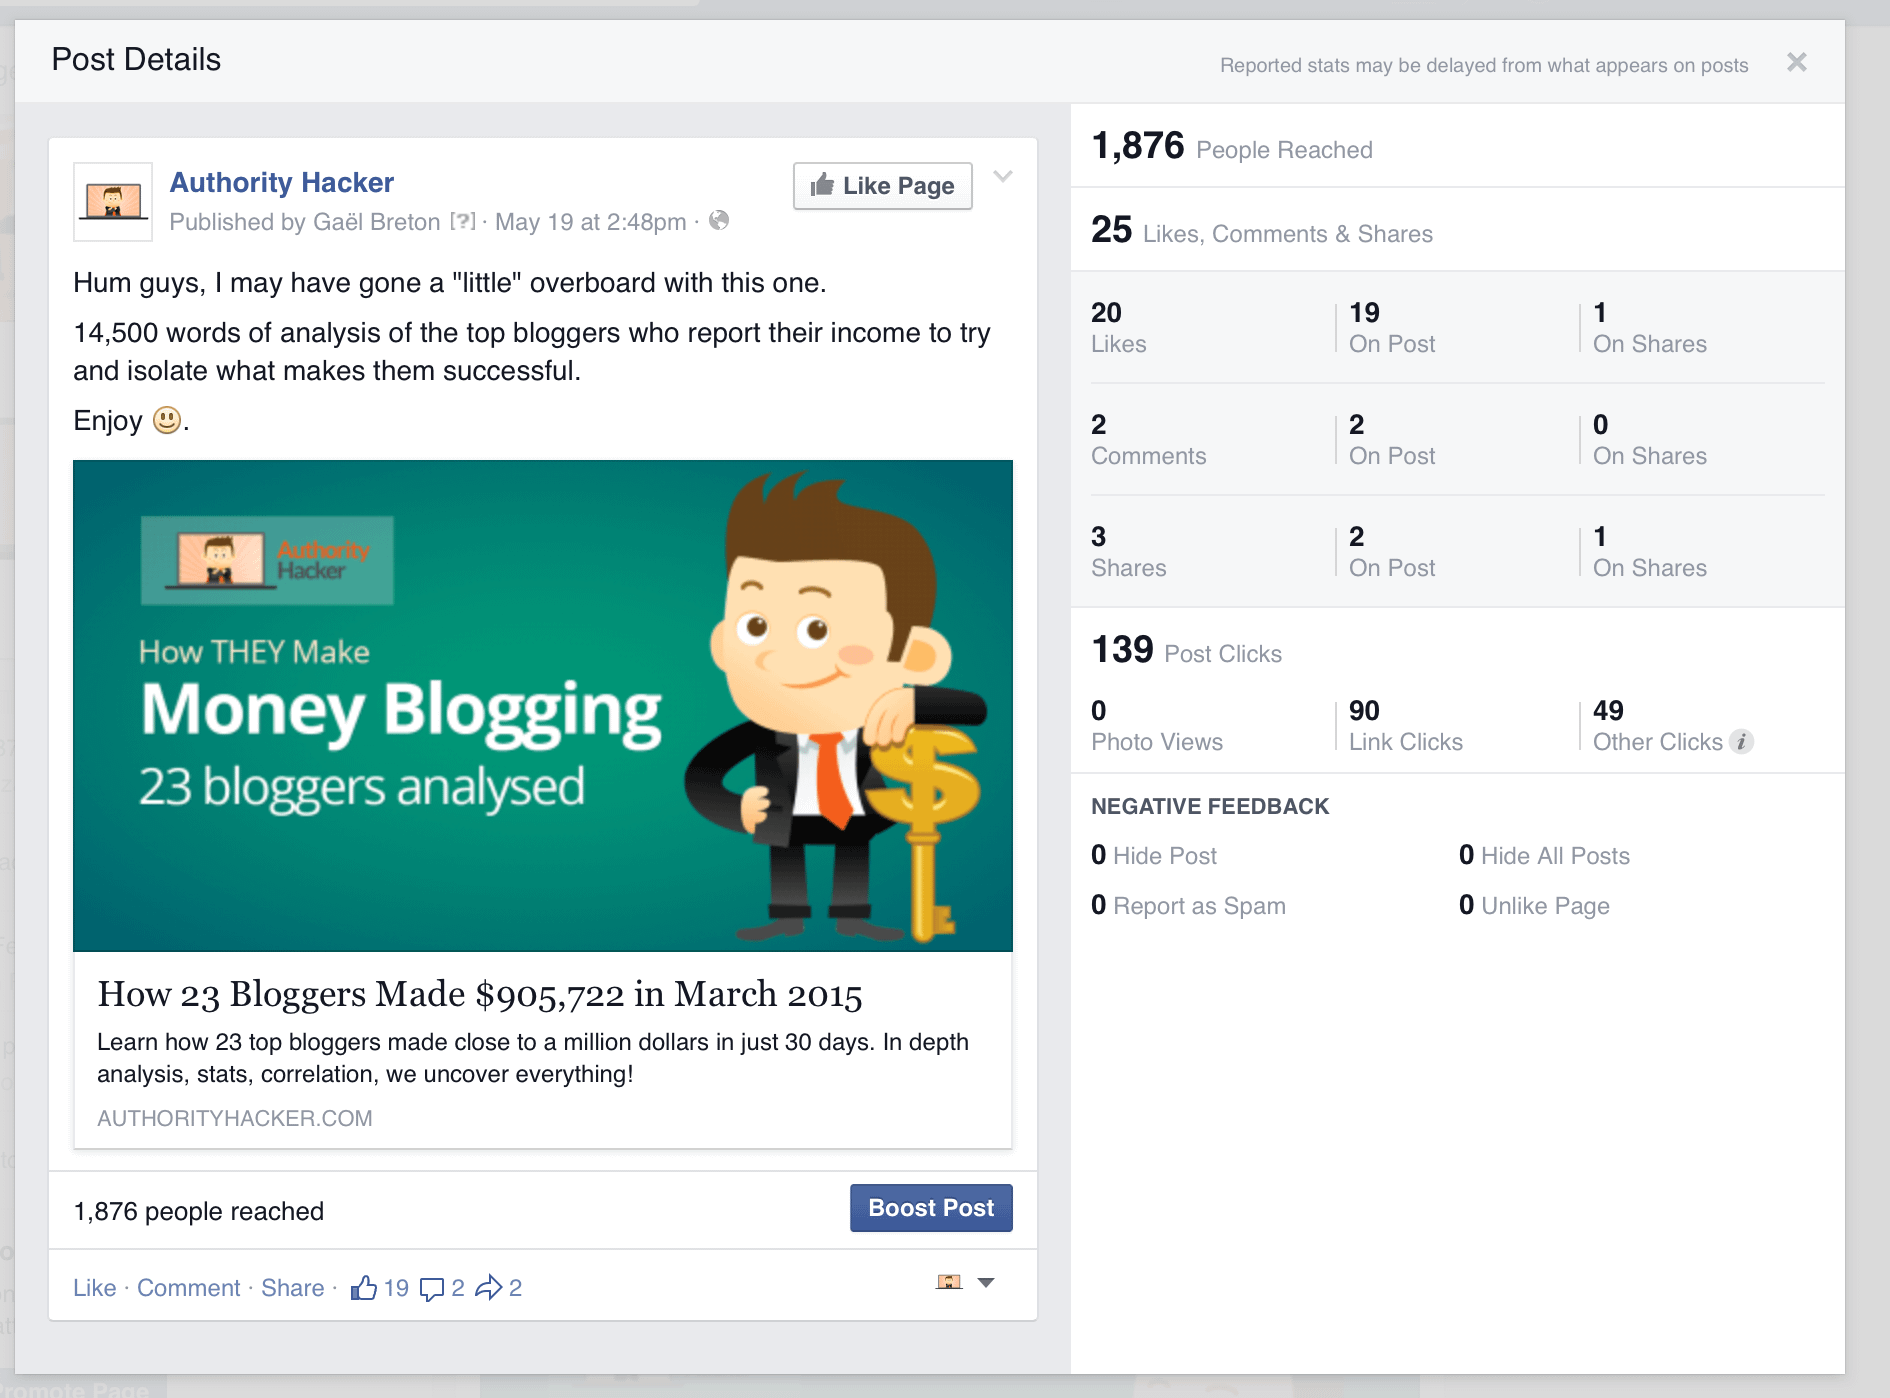Click the globe public-visibility icon
The height and width of the screenshot is (1398, 1890).
719,221
